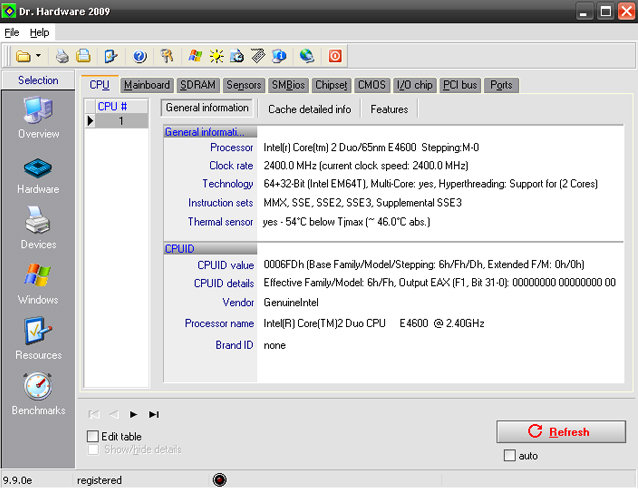
Task: Click the clock picture toolbar icon
Action: (x=237, y=56)
